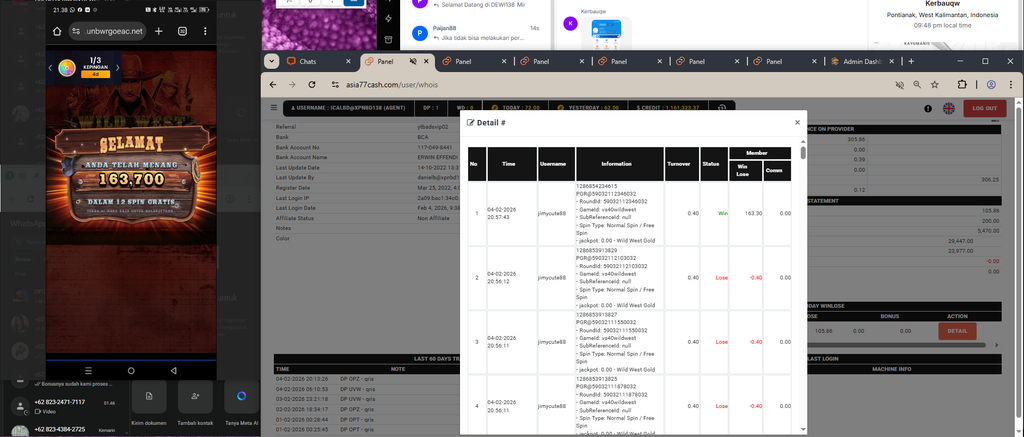Open a new Chrome tab with plus button

click(911, 61)
